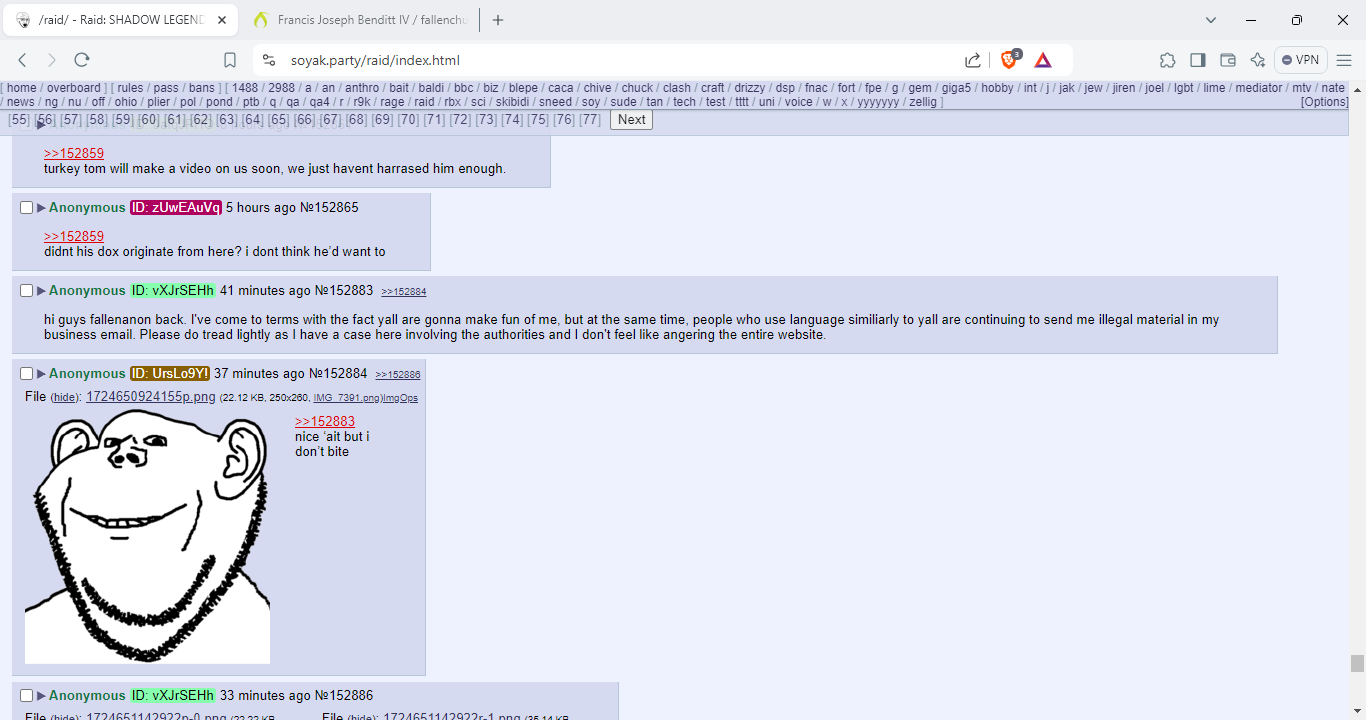
Task: Expand the post menu arrow of post №152884
Action: [42, 374]
